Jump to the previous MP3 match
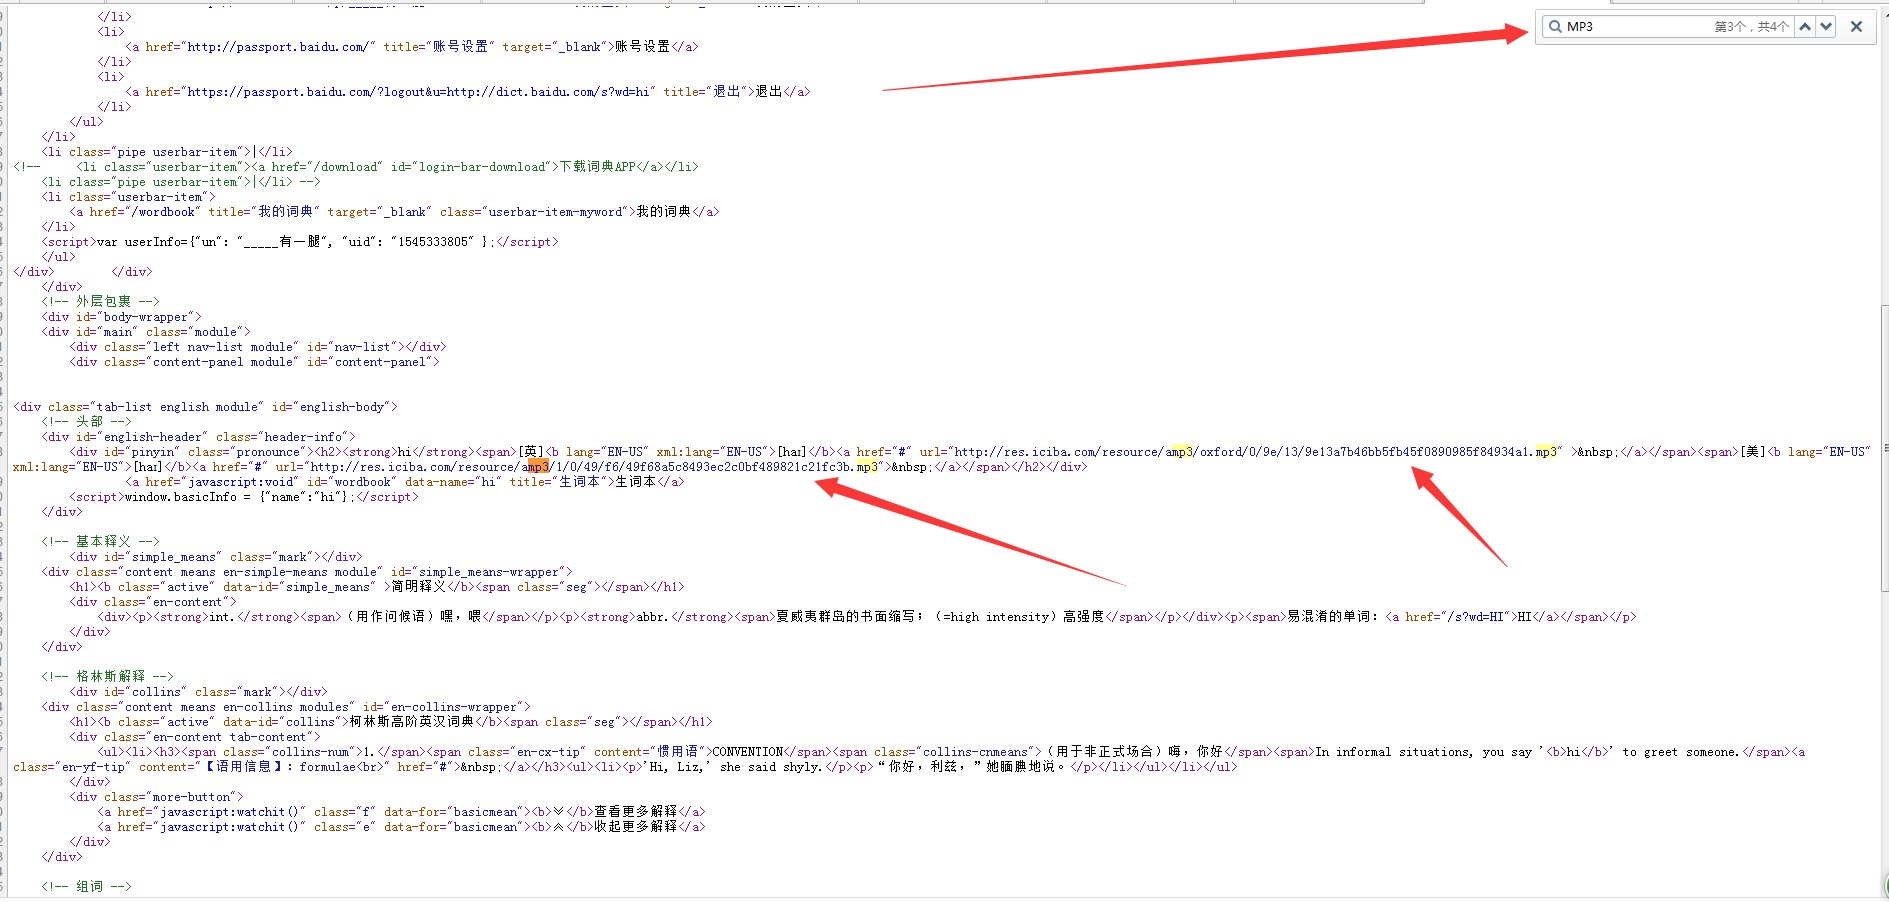Screen dimensions: 1889x902 coord(1805,27)
